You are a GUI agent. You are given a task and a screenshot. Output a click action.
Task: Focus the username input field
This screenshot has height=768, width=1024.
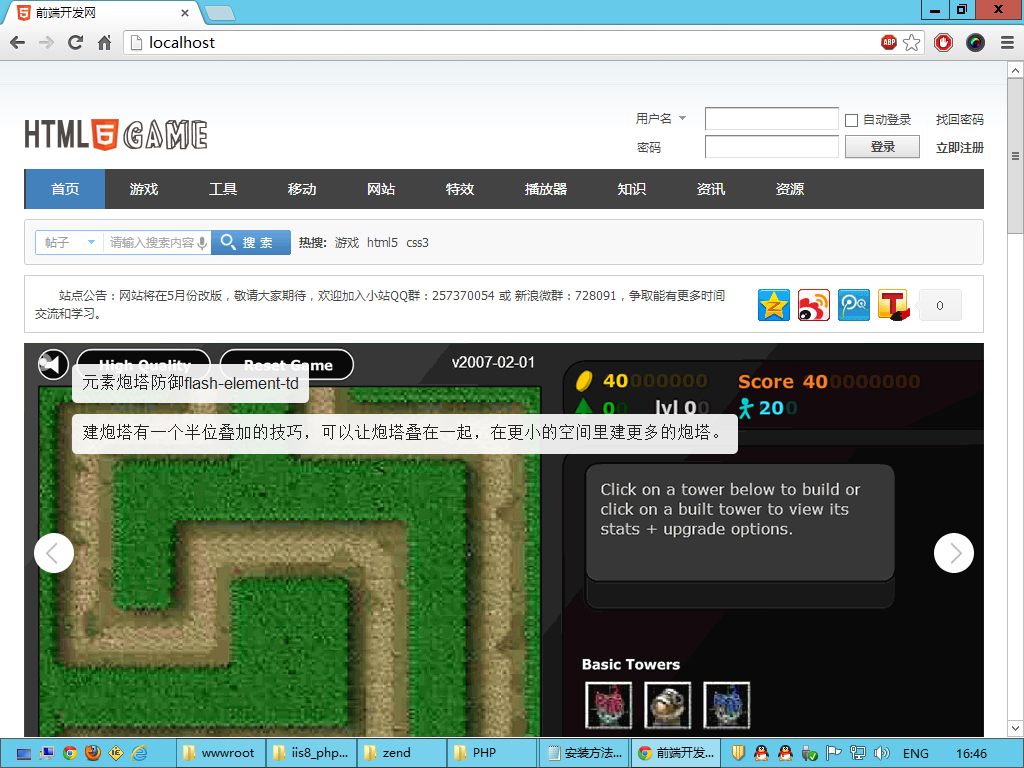pos(771,119)
